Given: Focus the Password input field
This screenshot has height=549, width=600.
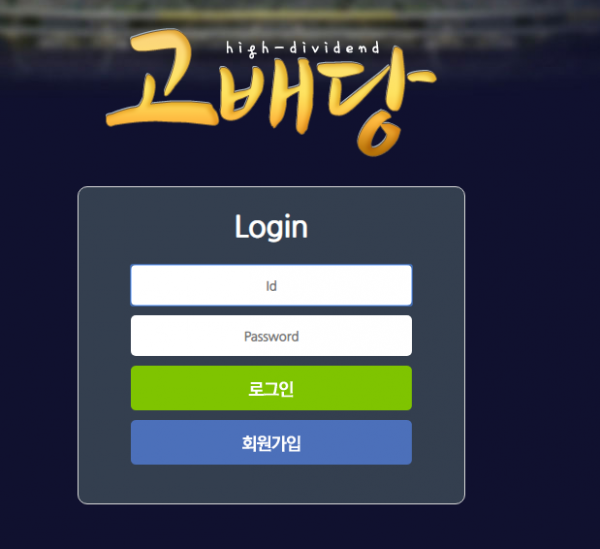Looking at the screenshot, I should [271, 336].
